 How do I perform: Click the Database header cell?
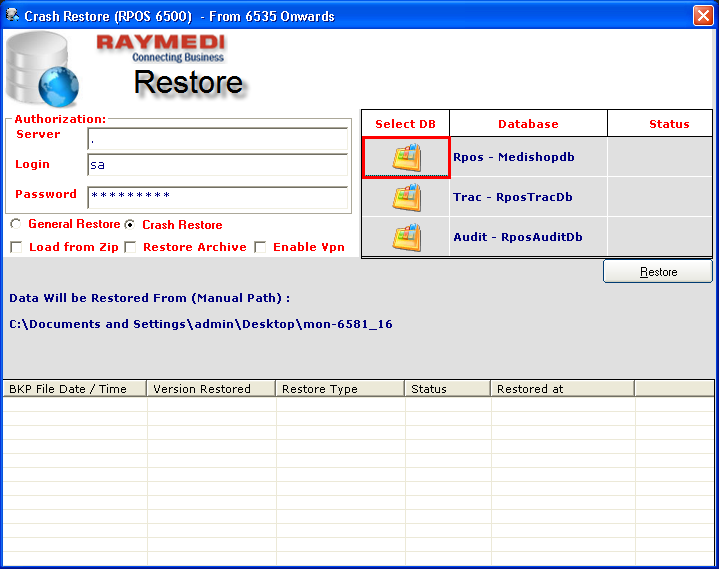click(x=528, y=124)
